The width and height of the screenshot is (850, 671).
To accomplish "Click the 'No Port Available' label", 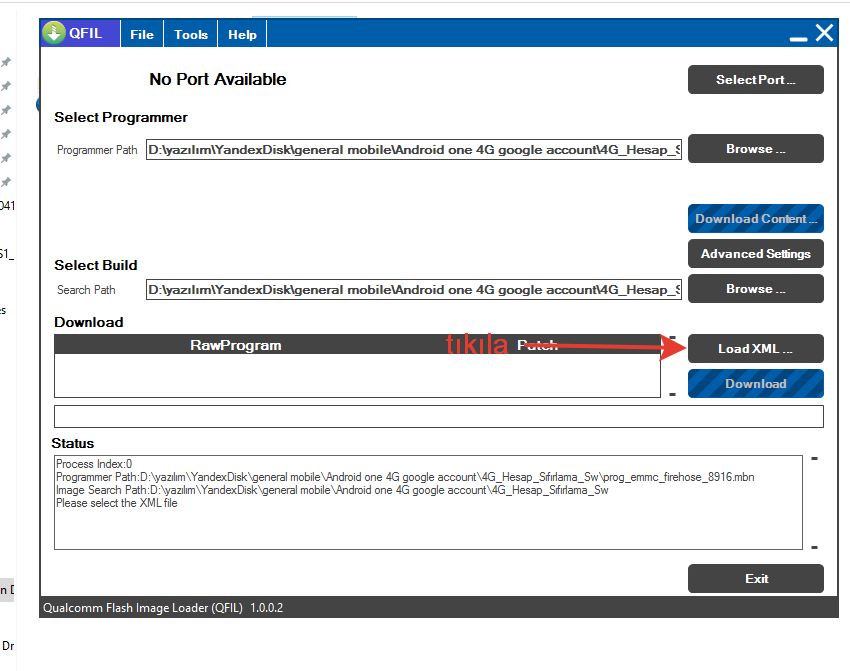I will click(x=217, y=79).
